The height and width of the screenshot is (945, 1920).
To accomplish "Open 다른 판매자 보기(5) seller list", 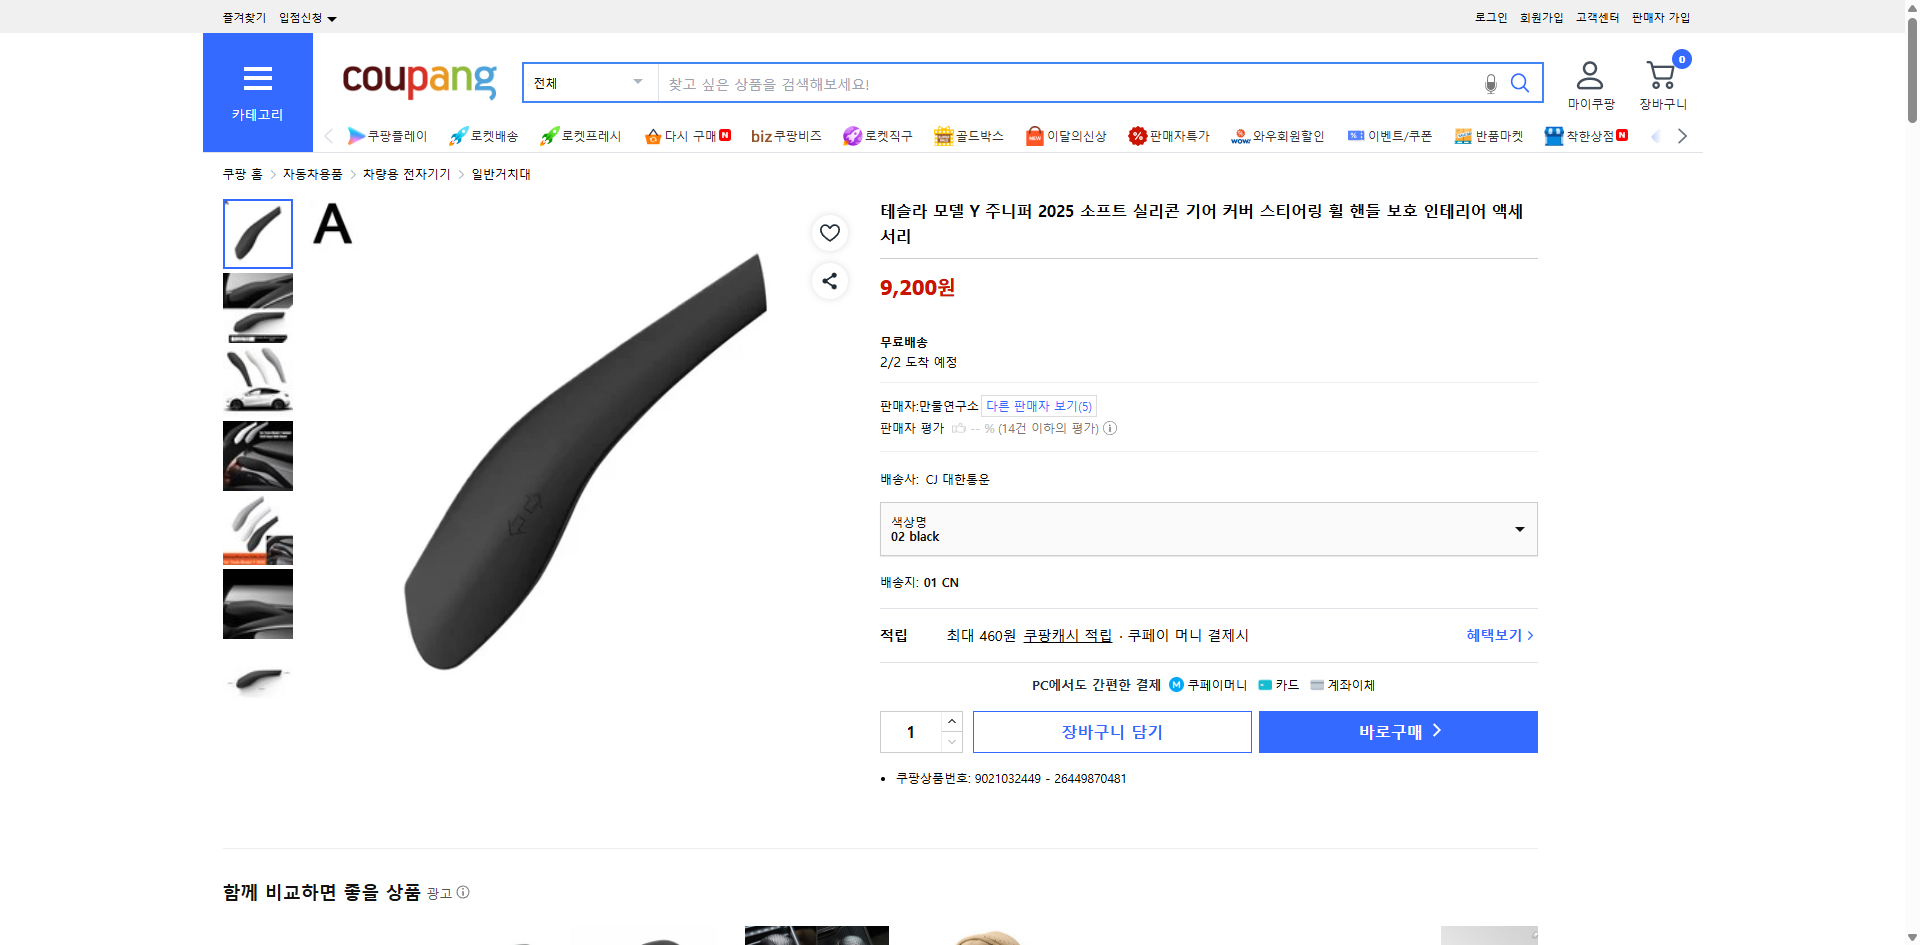I will (x=1038, y=406).
